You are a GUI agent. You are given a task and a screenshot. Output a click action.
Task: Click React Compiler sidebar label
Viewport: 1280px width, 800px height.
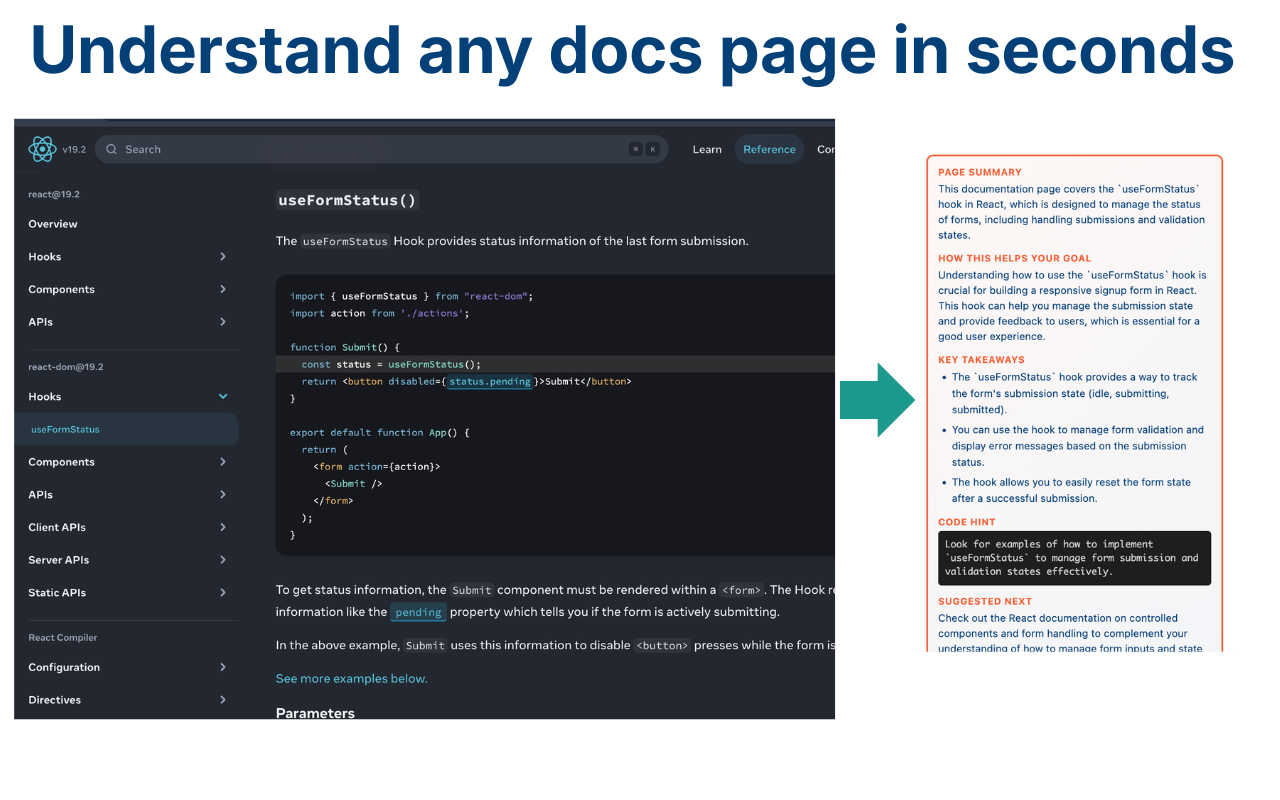pyautogui.click(x=63, y=638)
